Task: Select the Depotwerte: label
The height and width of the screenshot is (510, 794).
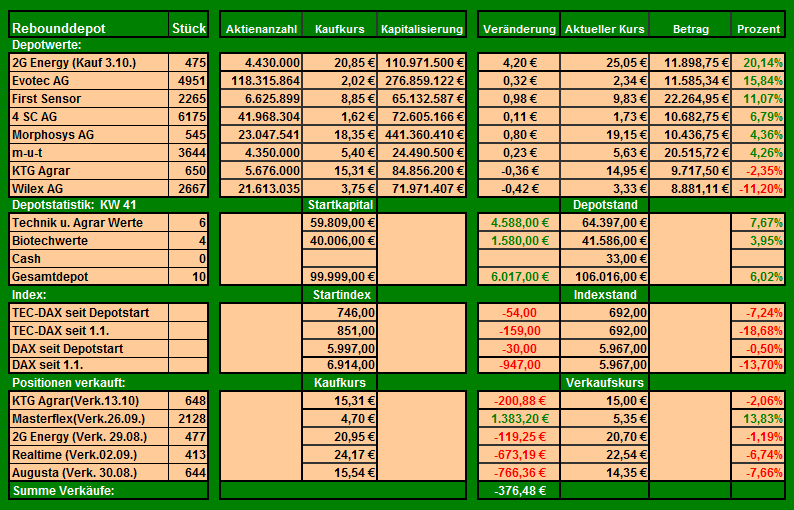Action: coord(47,45)
